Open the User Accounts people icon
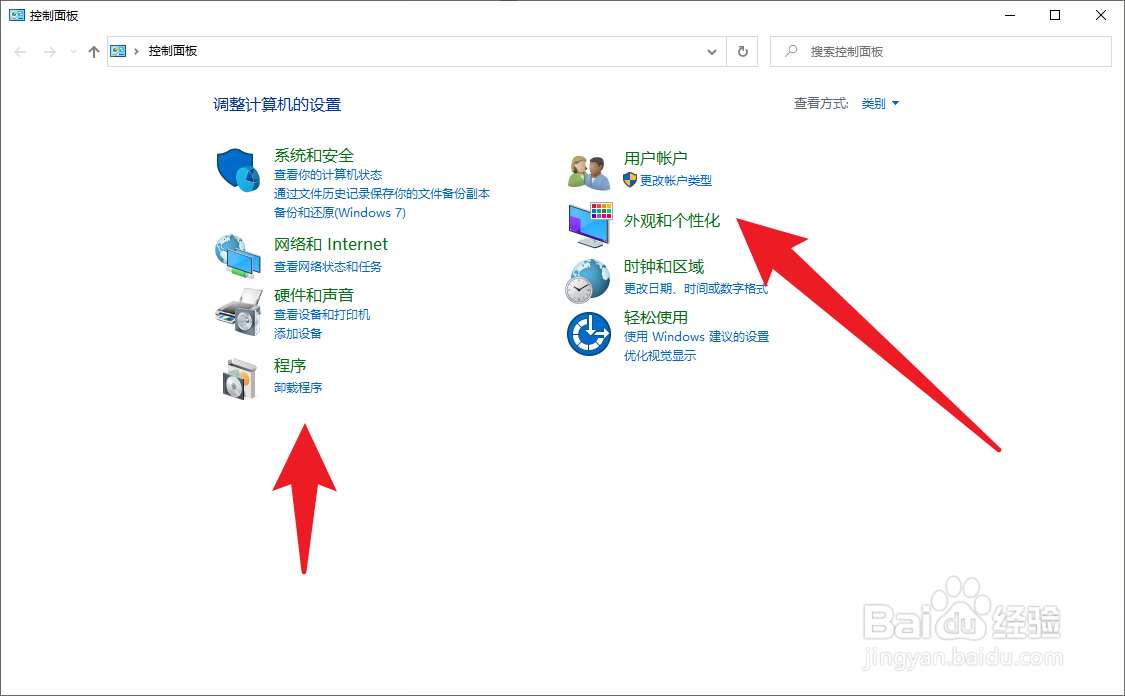This screenshot has height=696, width=1125. [x=588, y=172]
